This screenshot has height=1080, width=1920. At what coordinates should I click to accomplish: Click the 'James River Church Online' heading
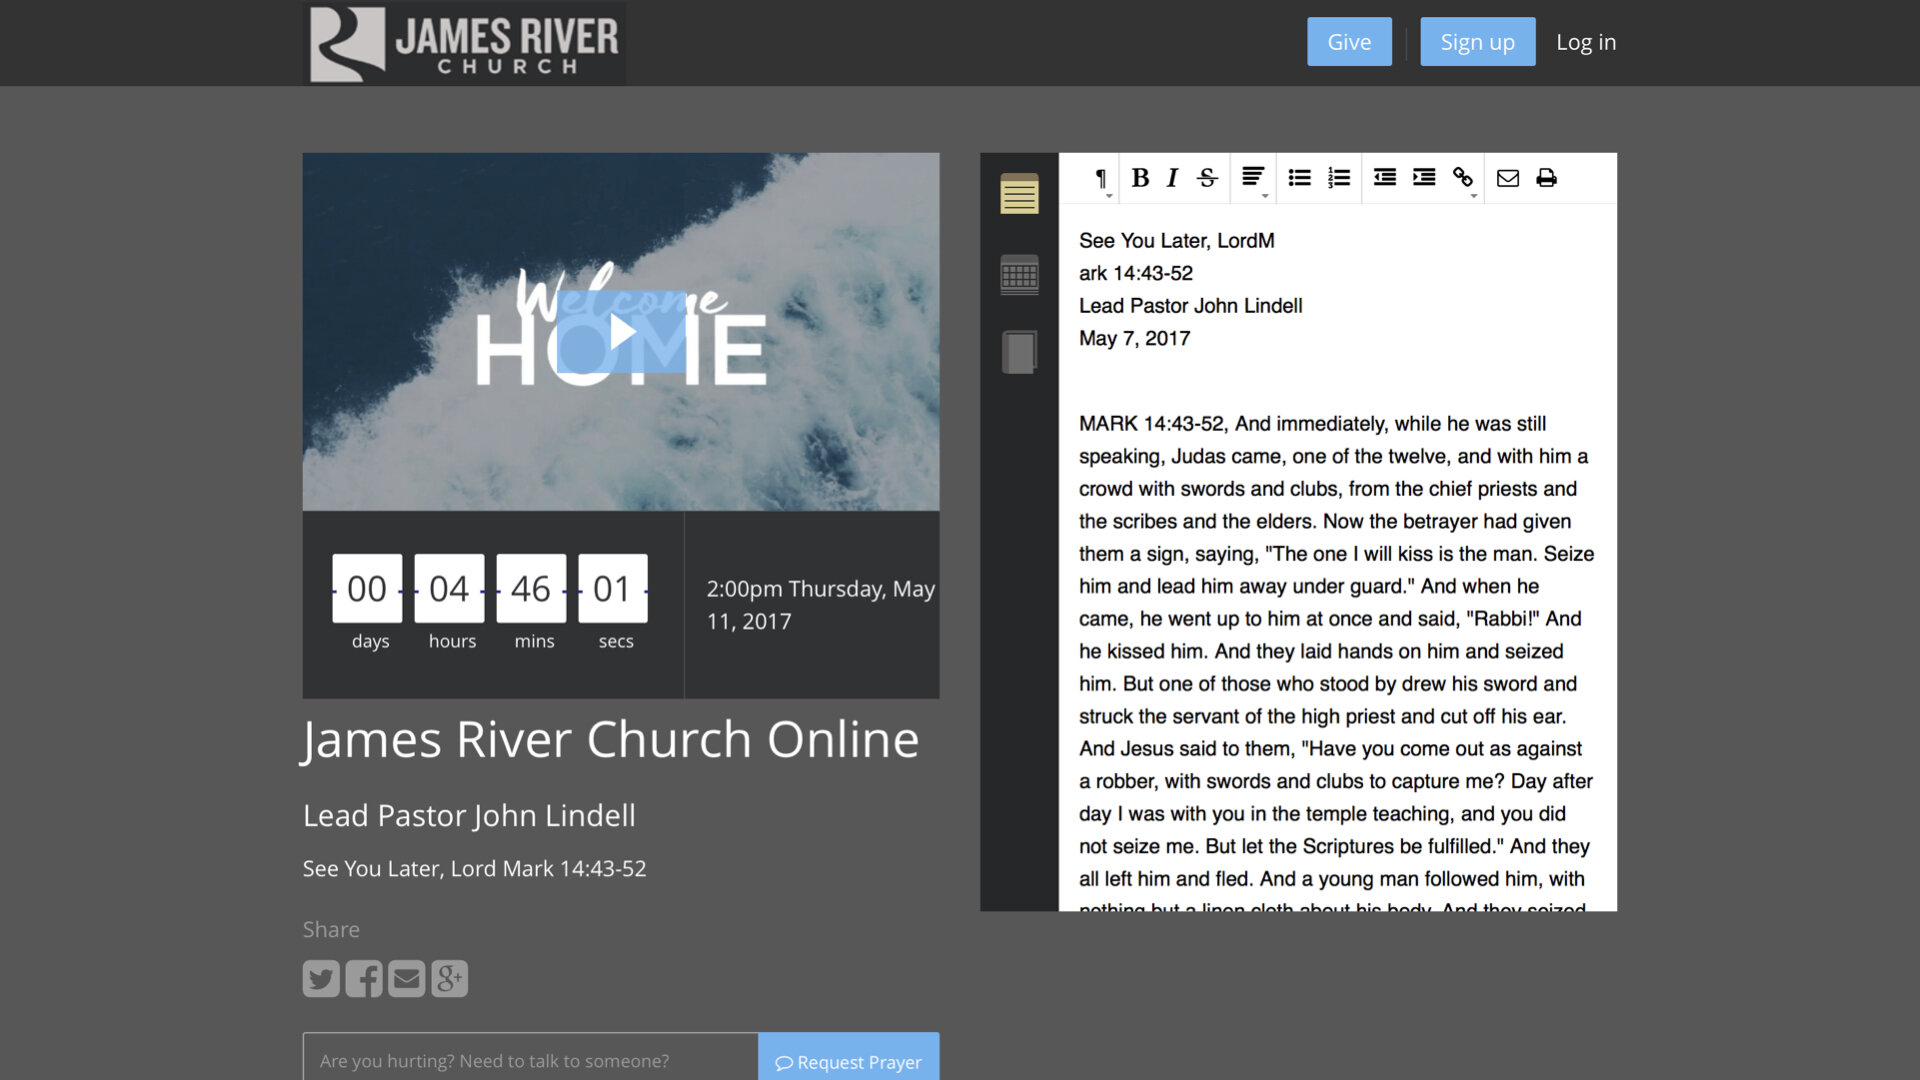click(x=611, y=740)
